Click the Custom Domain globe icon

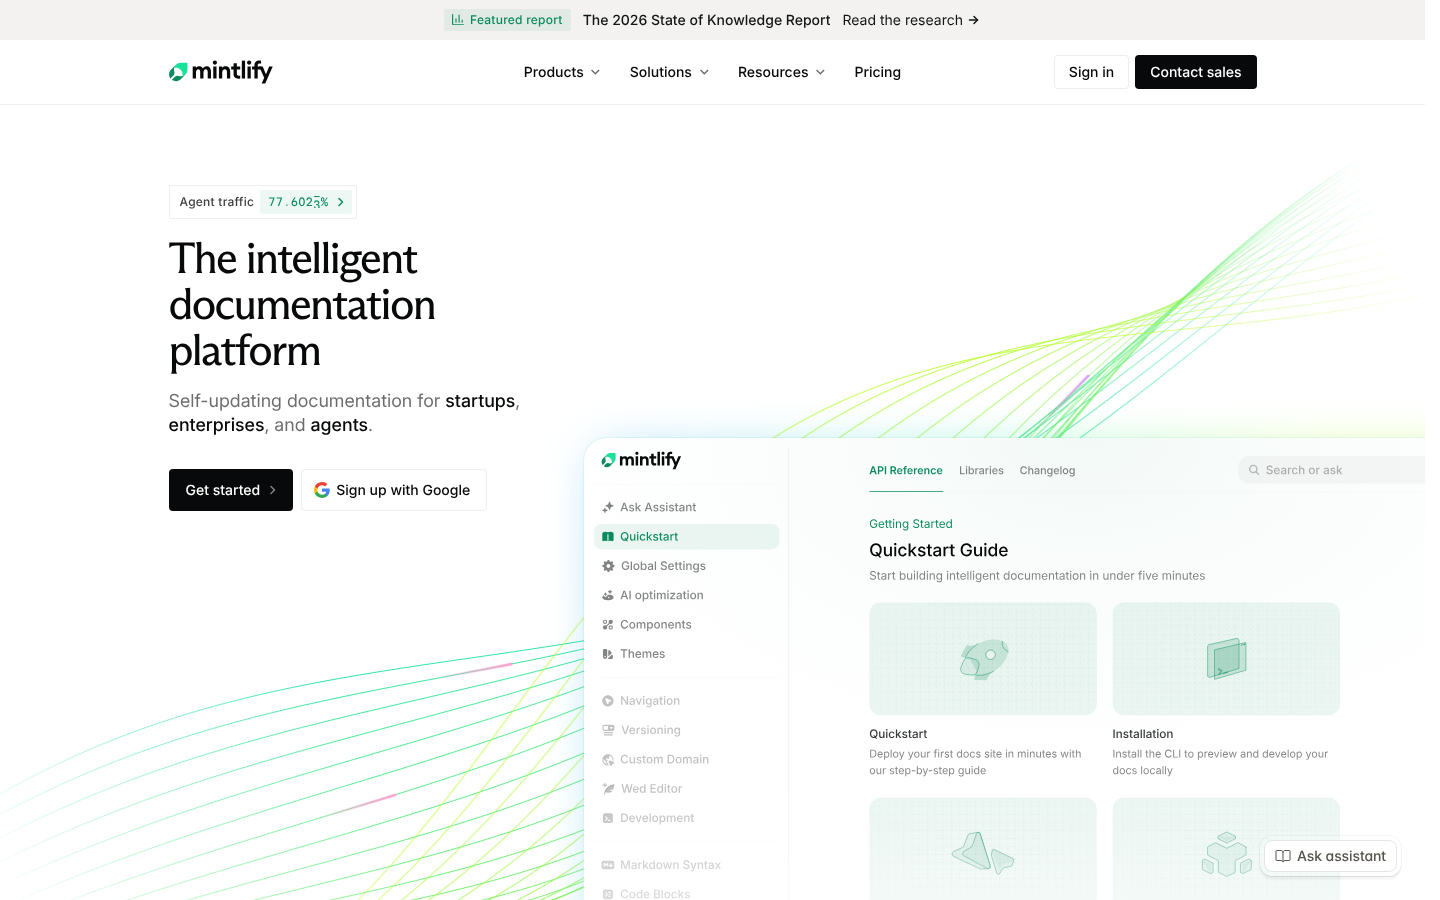[607, 760]
